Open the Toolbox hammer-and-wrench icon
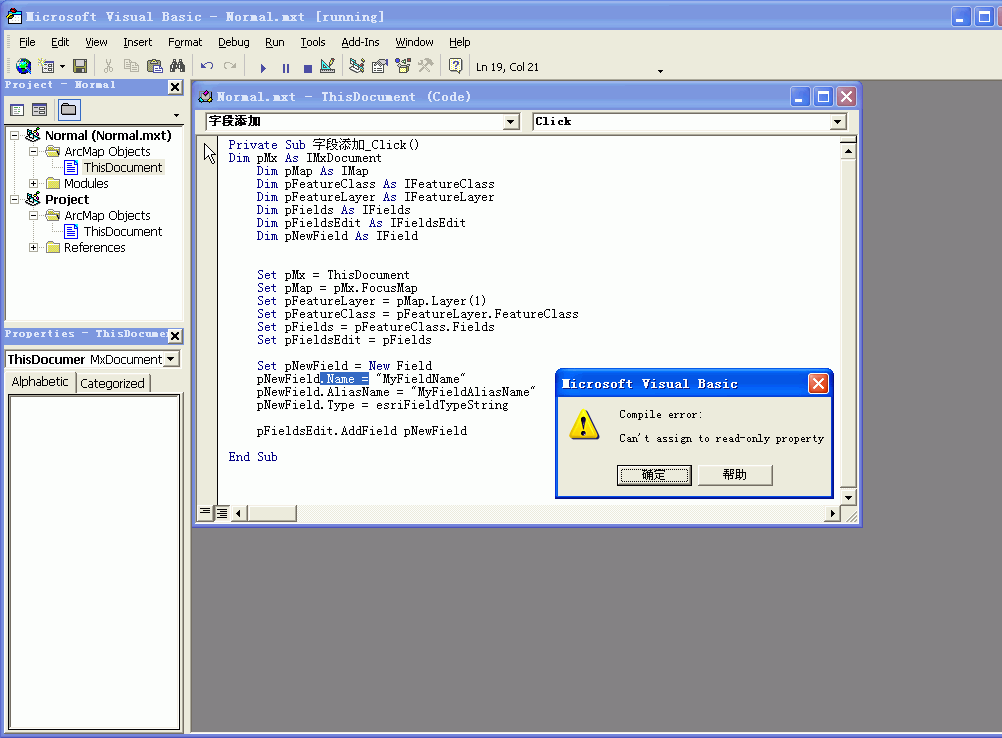 click(x=426, y=66)
